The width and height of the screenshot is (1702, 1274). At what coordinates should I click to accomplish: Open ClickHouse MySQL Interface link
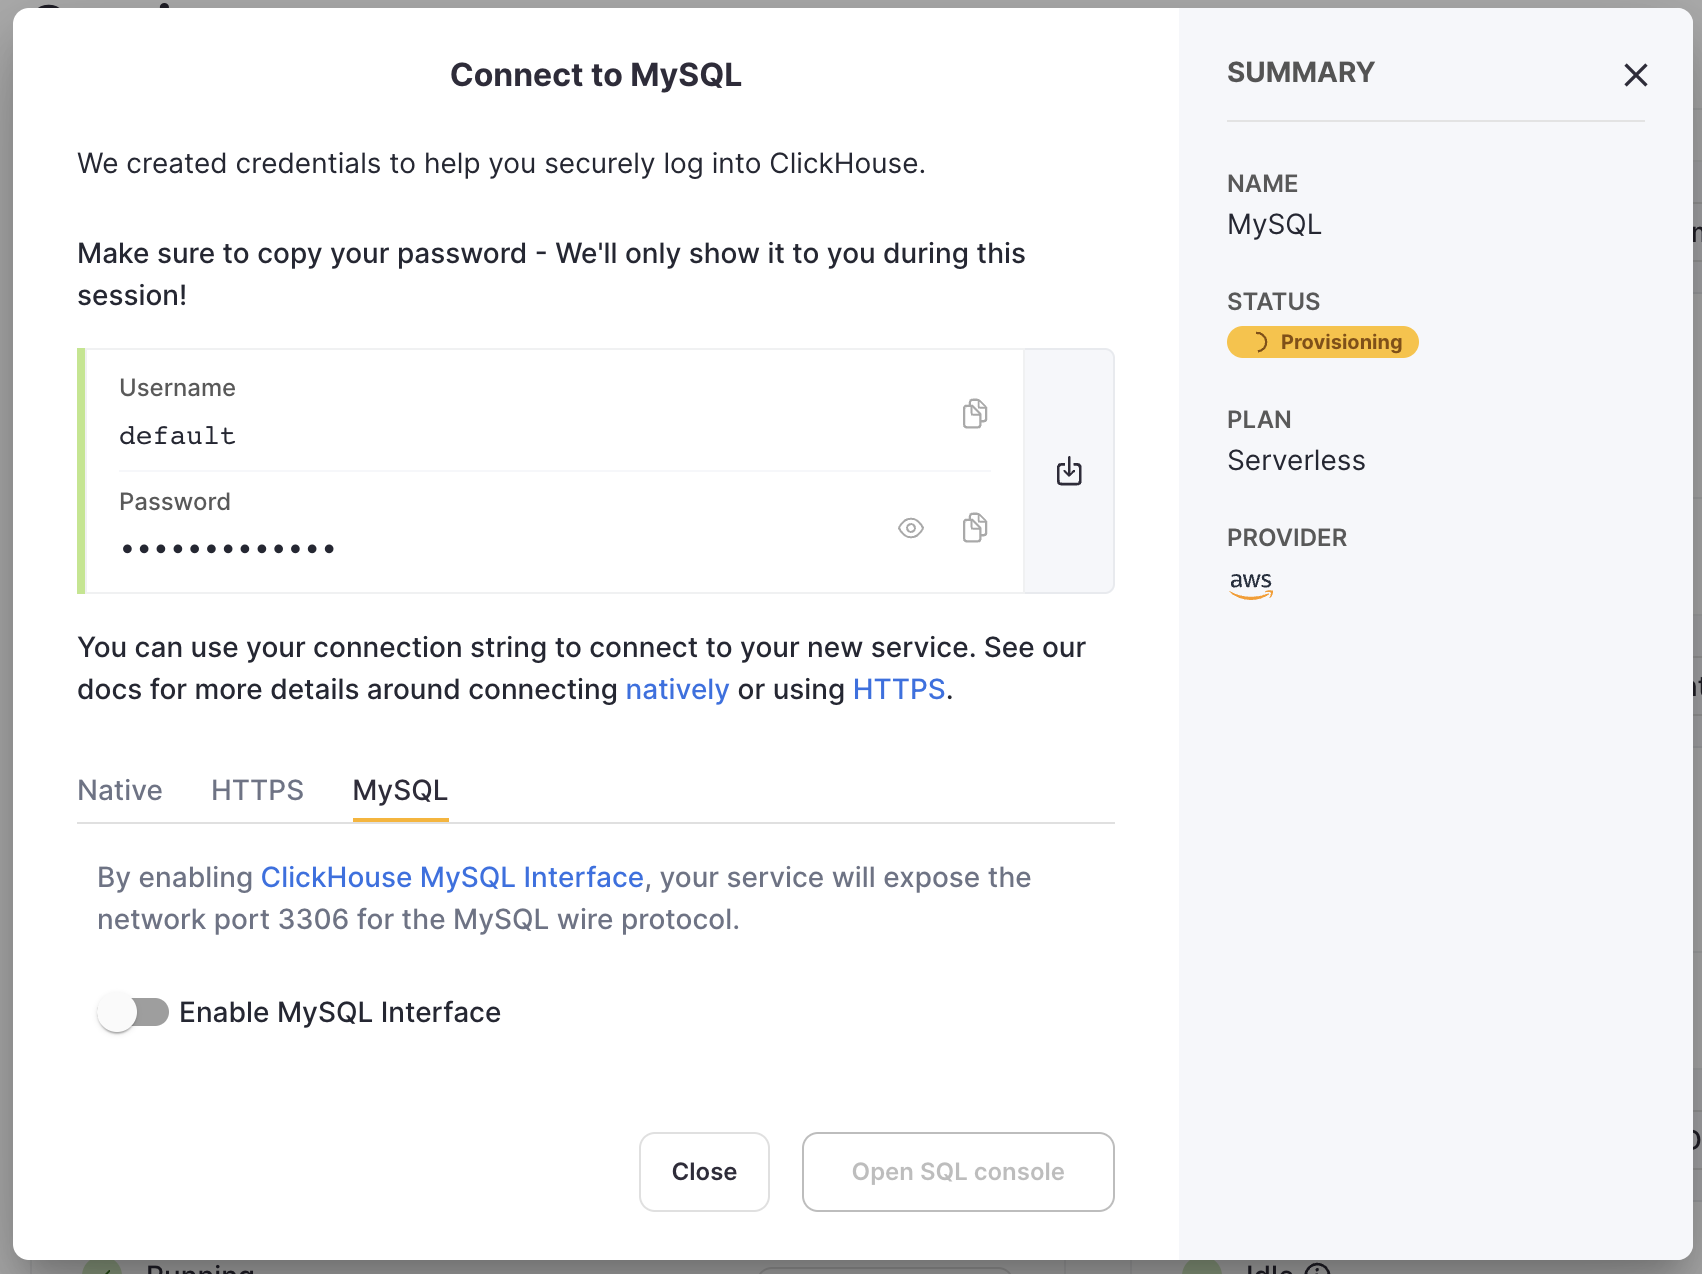click(x=452, y=877)
